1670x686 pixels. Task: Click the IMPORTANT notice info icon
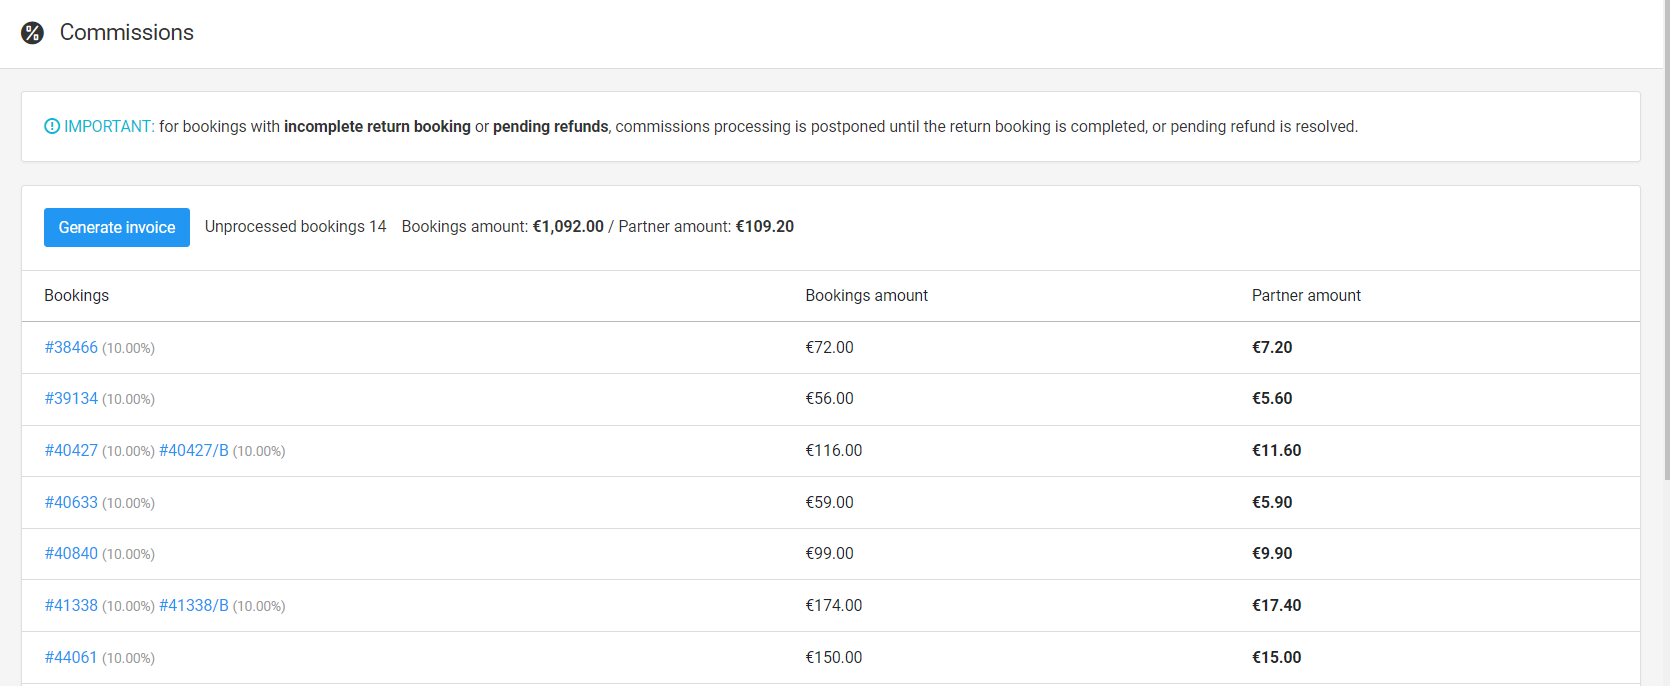pos(52,126)
